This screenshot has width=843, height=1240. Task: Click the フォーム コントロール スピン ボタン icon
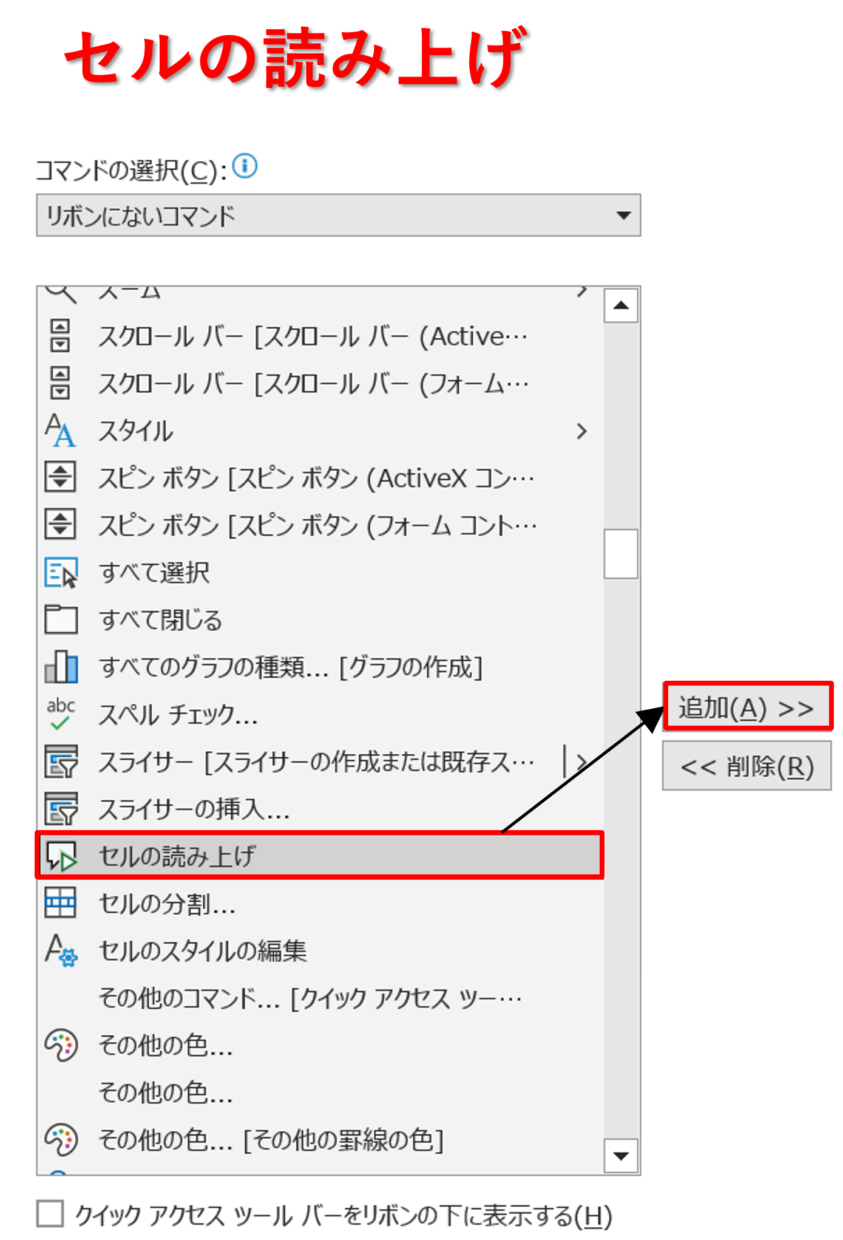click(x=61, y=524)
